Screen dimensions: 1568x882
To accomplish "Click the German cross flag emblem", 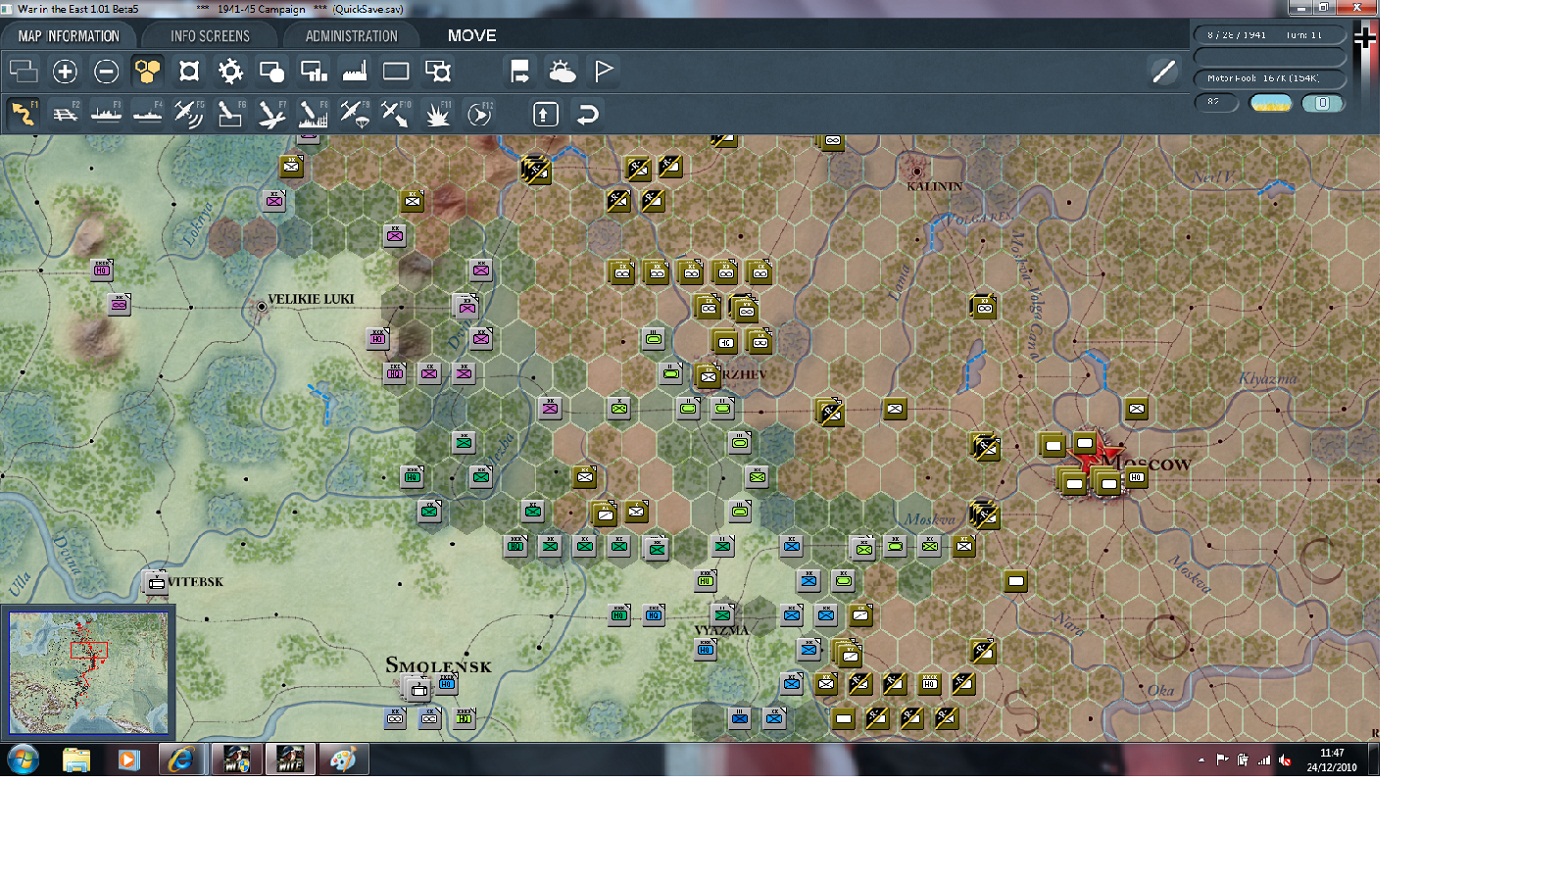I will (x=1365, y=38).
